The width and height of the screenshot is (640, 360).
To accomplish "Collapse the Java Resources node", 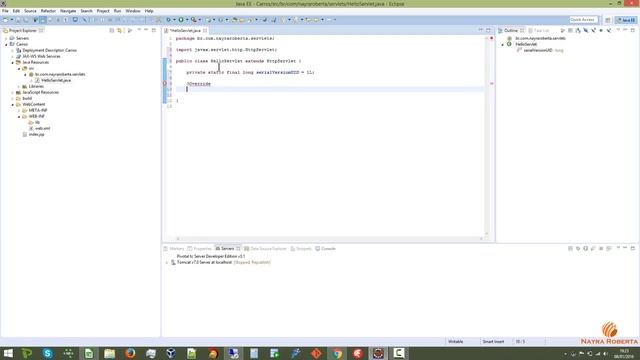I will click(x=12, y=62).
